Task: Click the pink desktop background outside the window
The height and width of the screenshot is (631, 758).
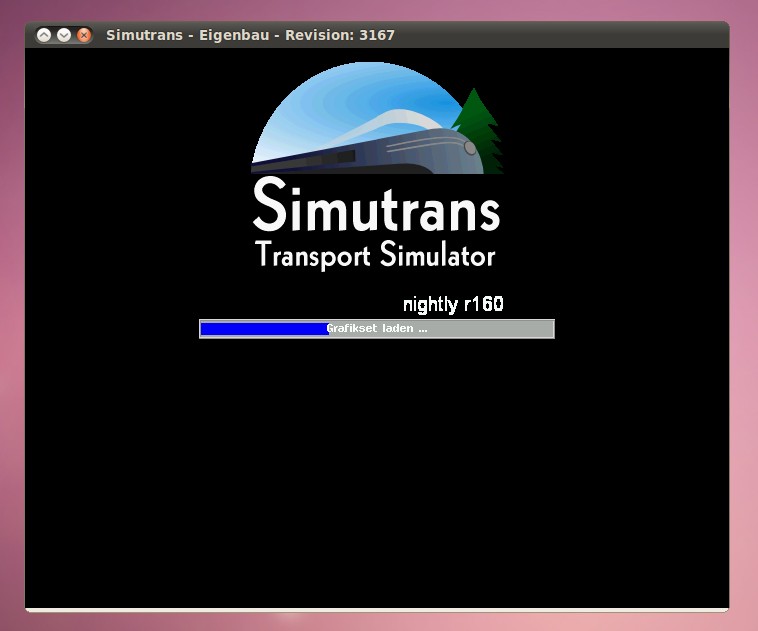Action: (742, 300)
